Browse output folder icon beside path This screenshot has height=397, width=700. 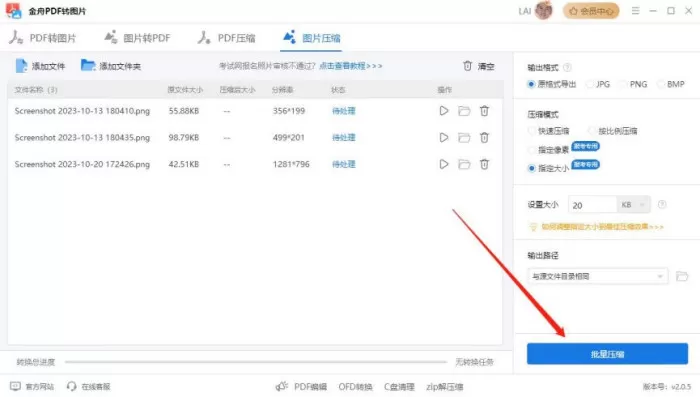(x=682, y=276)
